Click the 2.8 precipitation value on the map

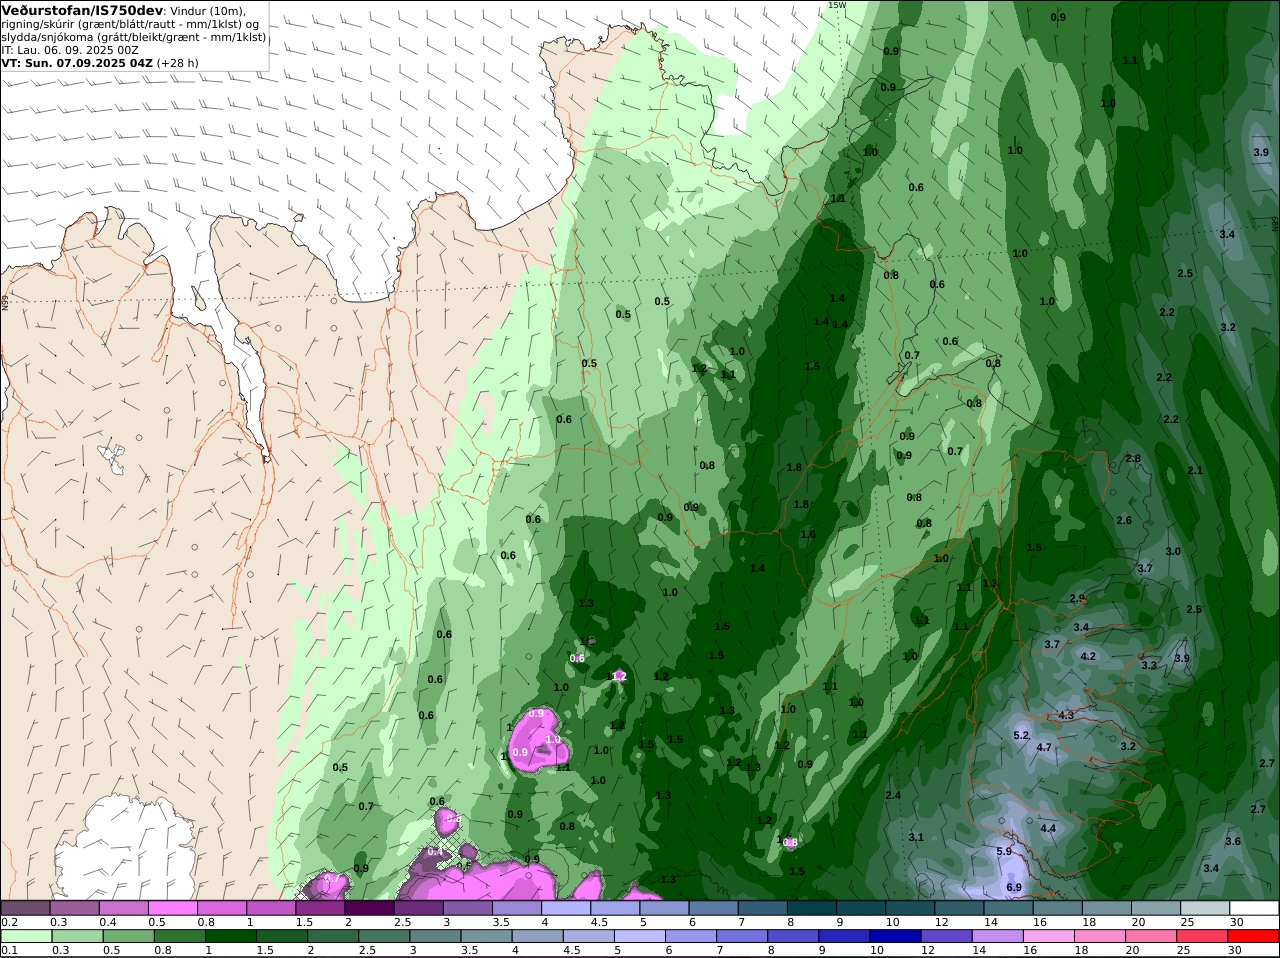1133,458
